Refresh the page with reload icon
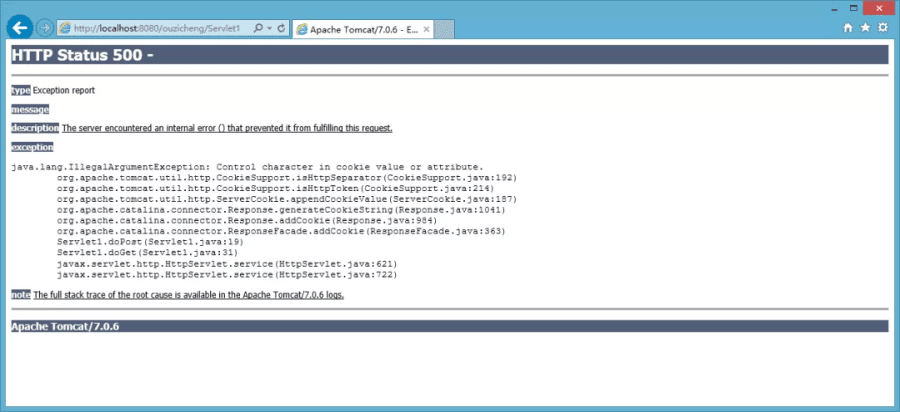 coord(281,28)
